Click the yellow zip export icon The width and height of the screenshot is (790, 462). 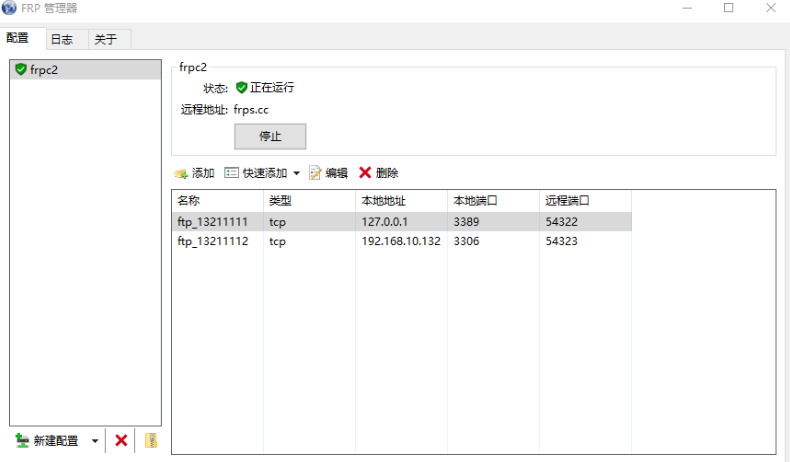pyautogui.click(x=151, y=440)
